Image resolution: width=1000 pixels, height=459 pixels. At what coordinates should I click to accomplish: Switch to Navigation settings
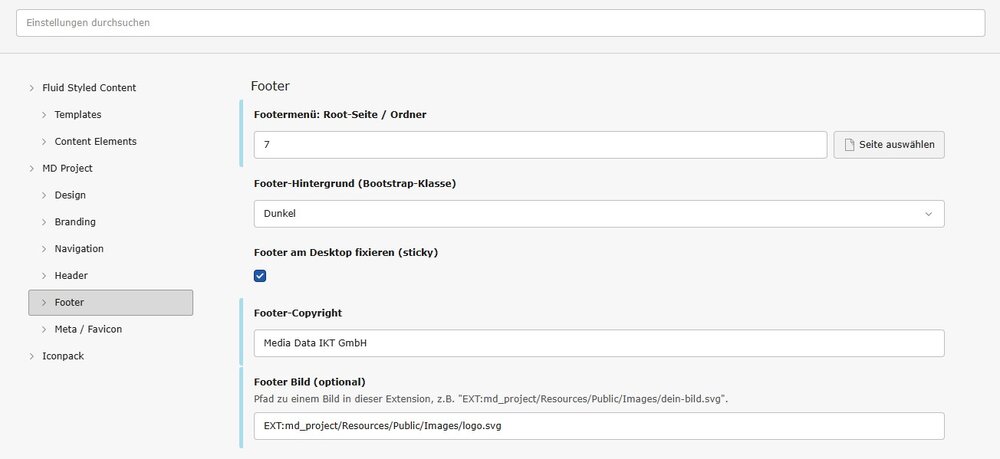pyautogui.click(x=79, y=249)
